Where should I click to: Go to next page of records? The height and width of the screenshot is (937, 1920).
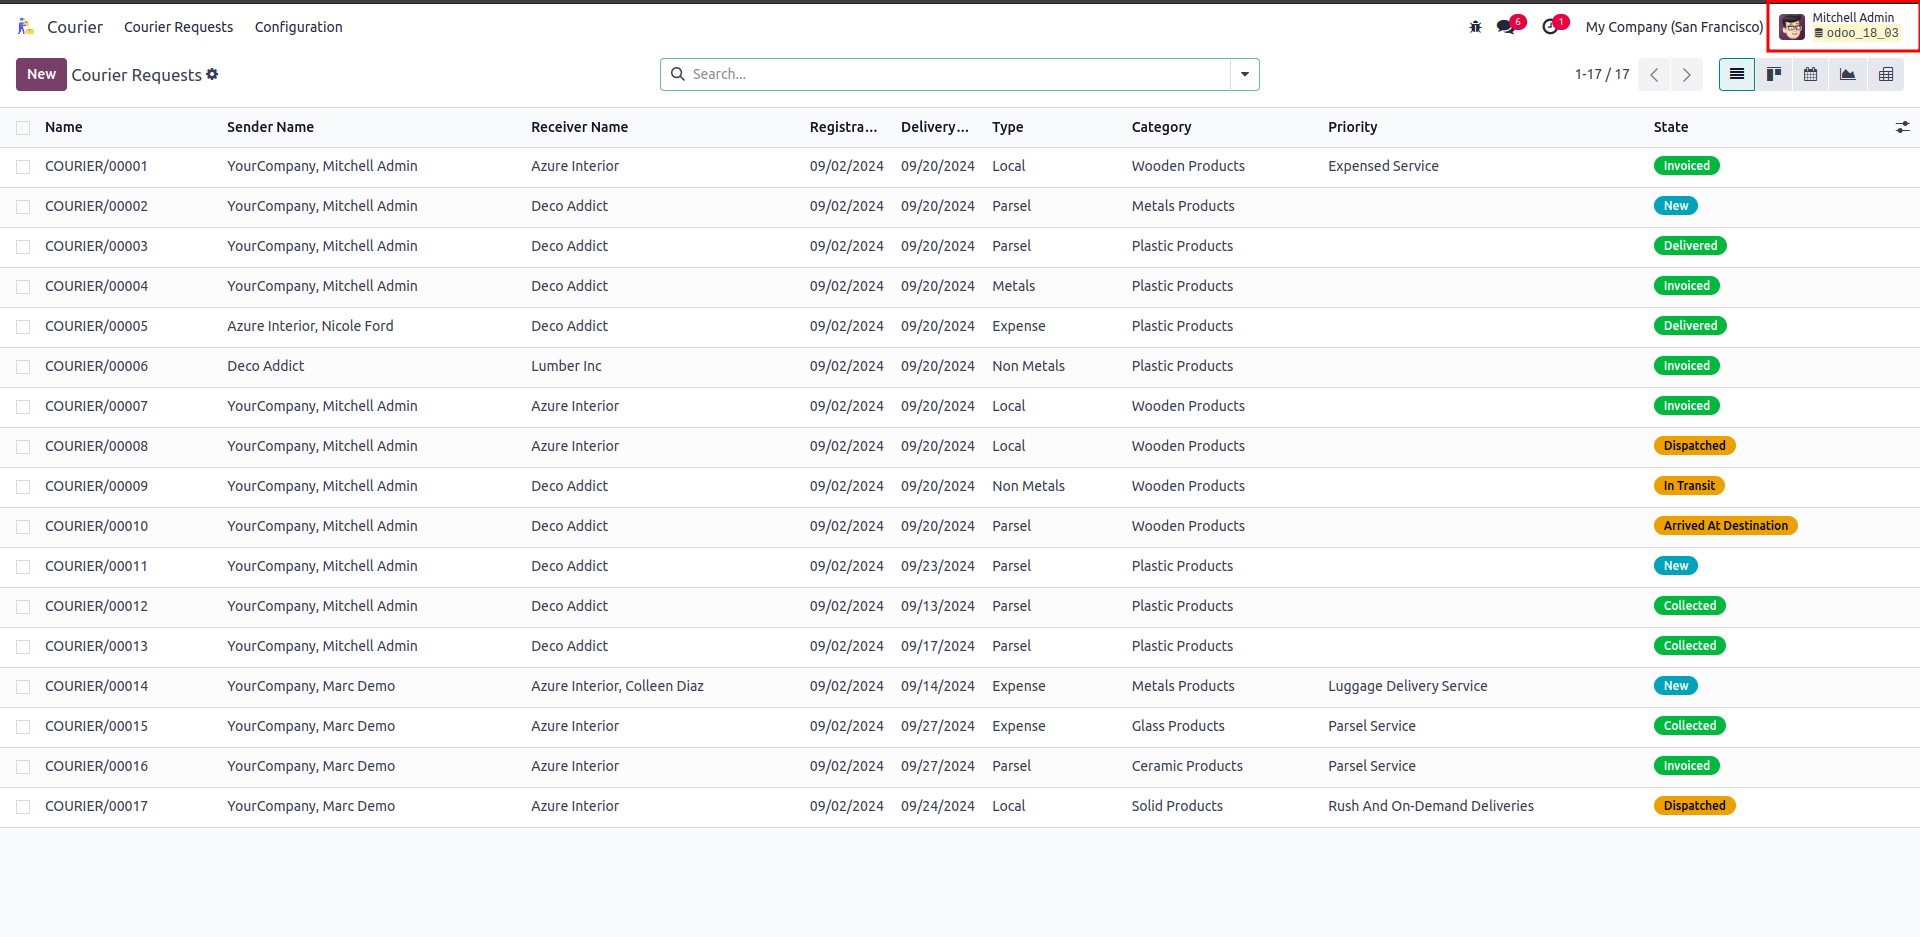1687,75
